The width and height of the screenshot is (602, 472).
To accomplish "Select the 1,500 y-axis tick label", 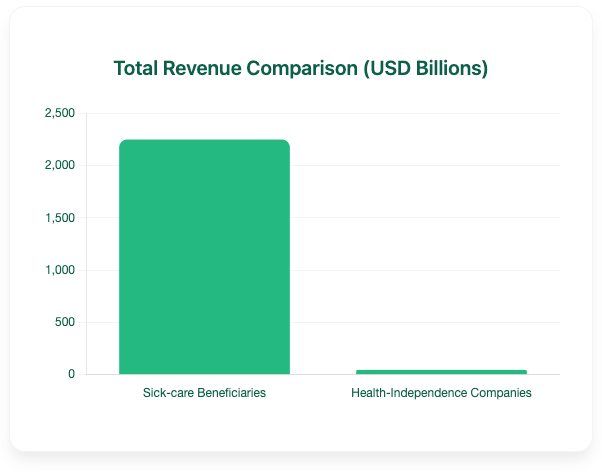I will pos(60,218).
